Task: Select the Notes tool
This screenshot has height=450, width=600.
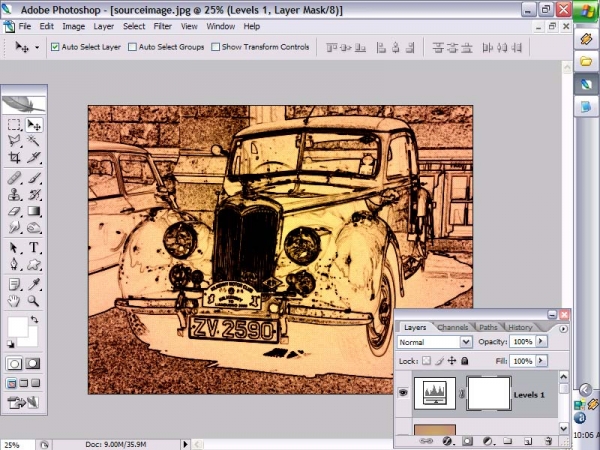Action: [14, 284]
